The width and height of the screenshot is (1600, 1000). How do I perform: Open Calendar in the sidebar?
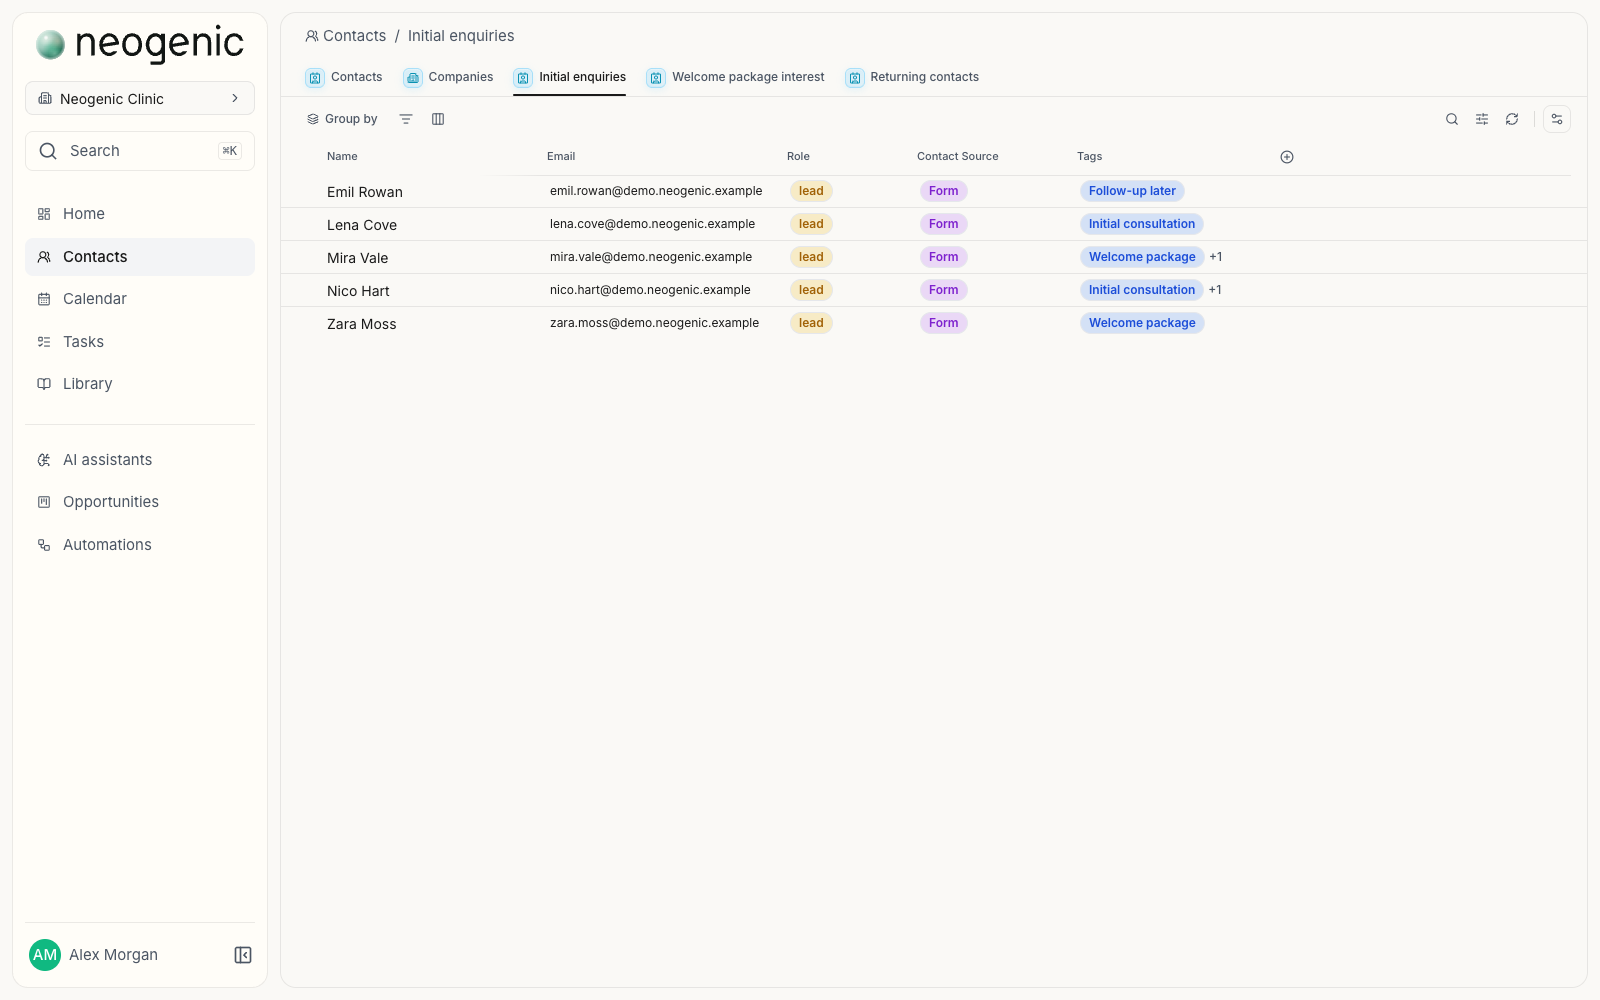click(140, 299)
